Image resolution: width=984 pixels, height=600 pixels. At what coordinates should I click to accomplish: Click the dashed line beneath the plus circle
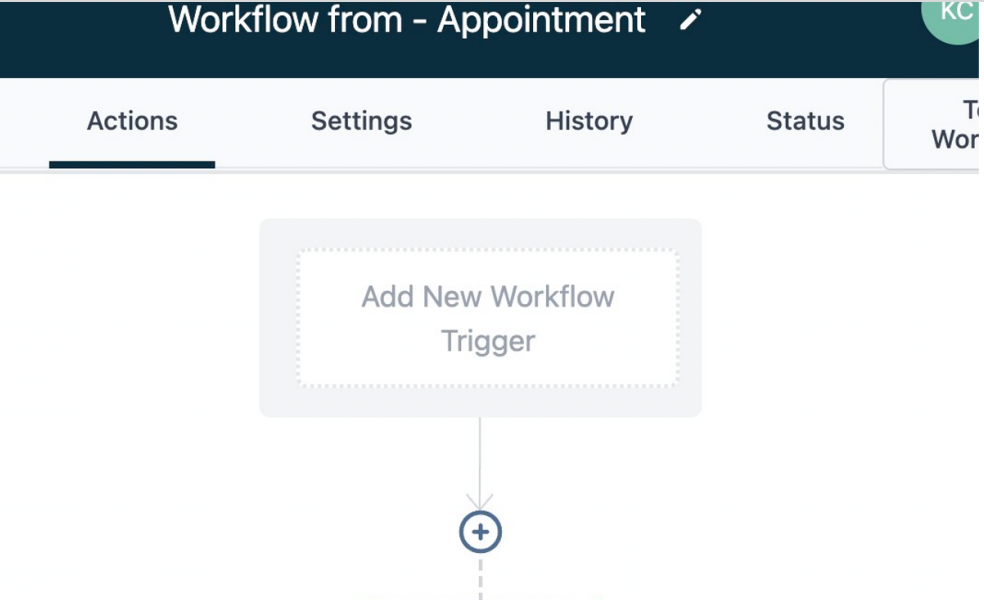480,578
